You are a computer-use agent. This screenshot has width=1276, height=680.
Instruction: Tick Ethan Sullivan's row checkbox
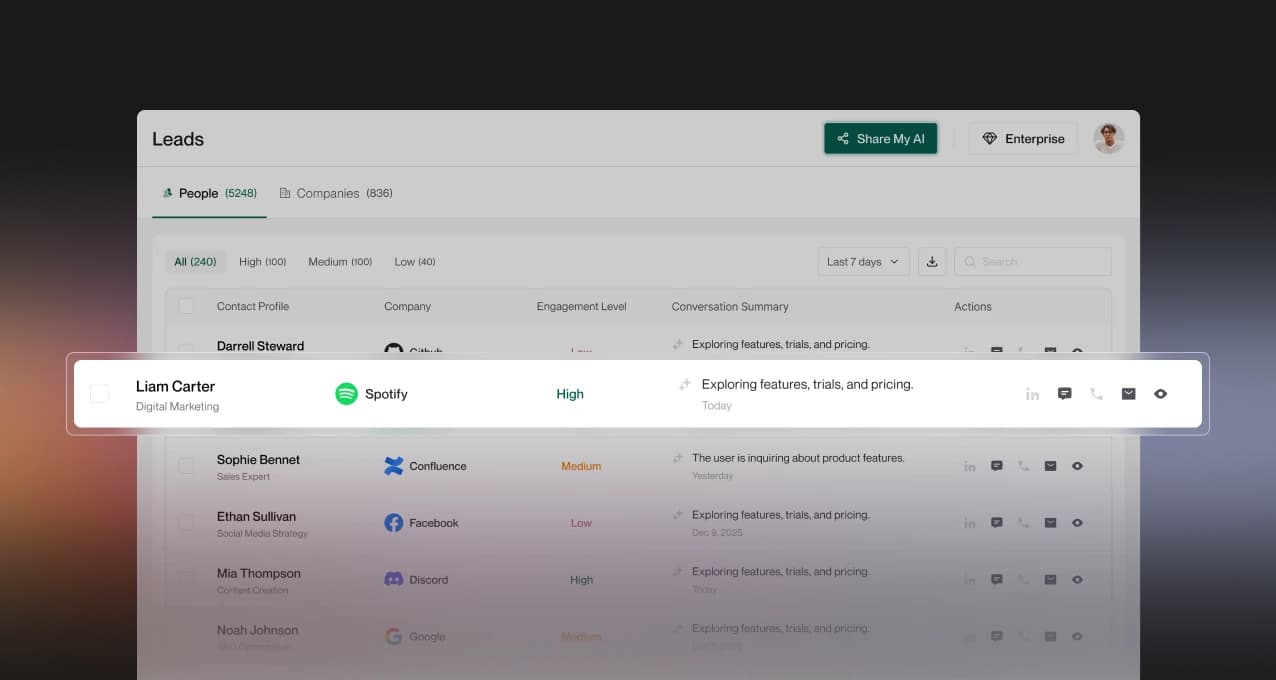point(186,522)
